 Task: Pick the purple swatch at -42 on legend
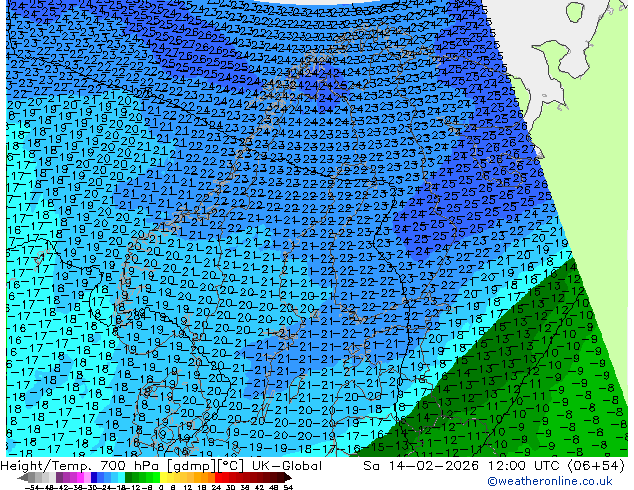tap(59, 478)
